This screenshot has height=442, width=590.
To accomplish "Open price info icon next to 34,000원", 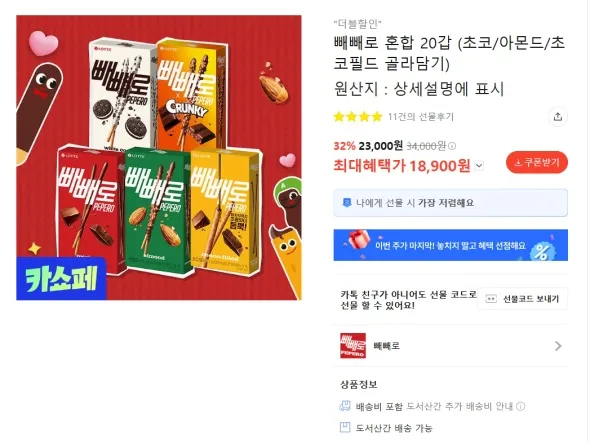I will 452,146.
